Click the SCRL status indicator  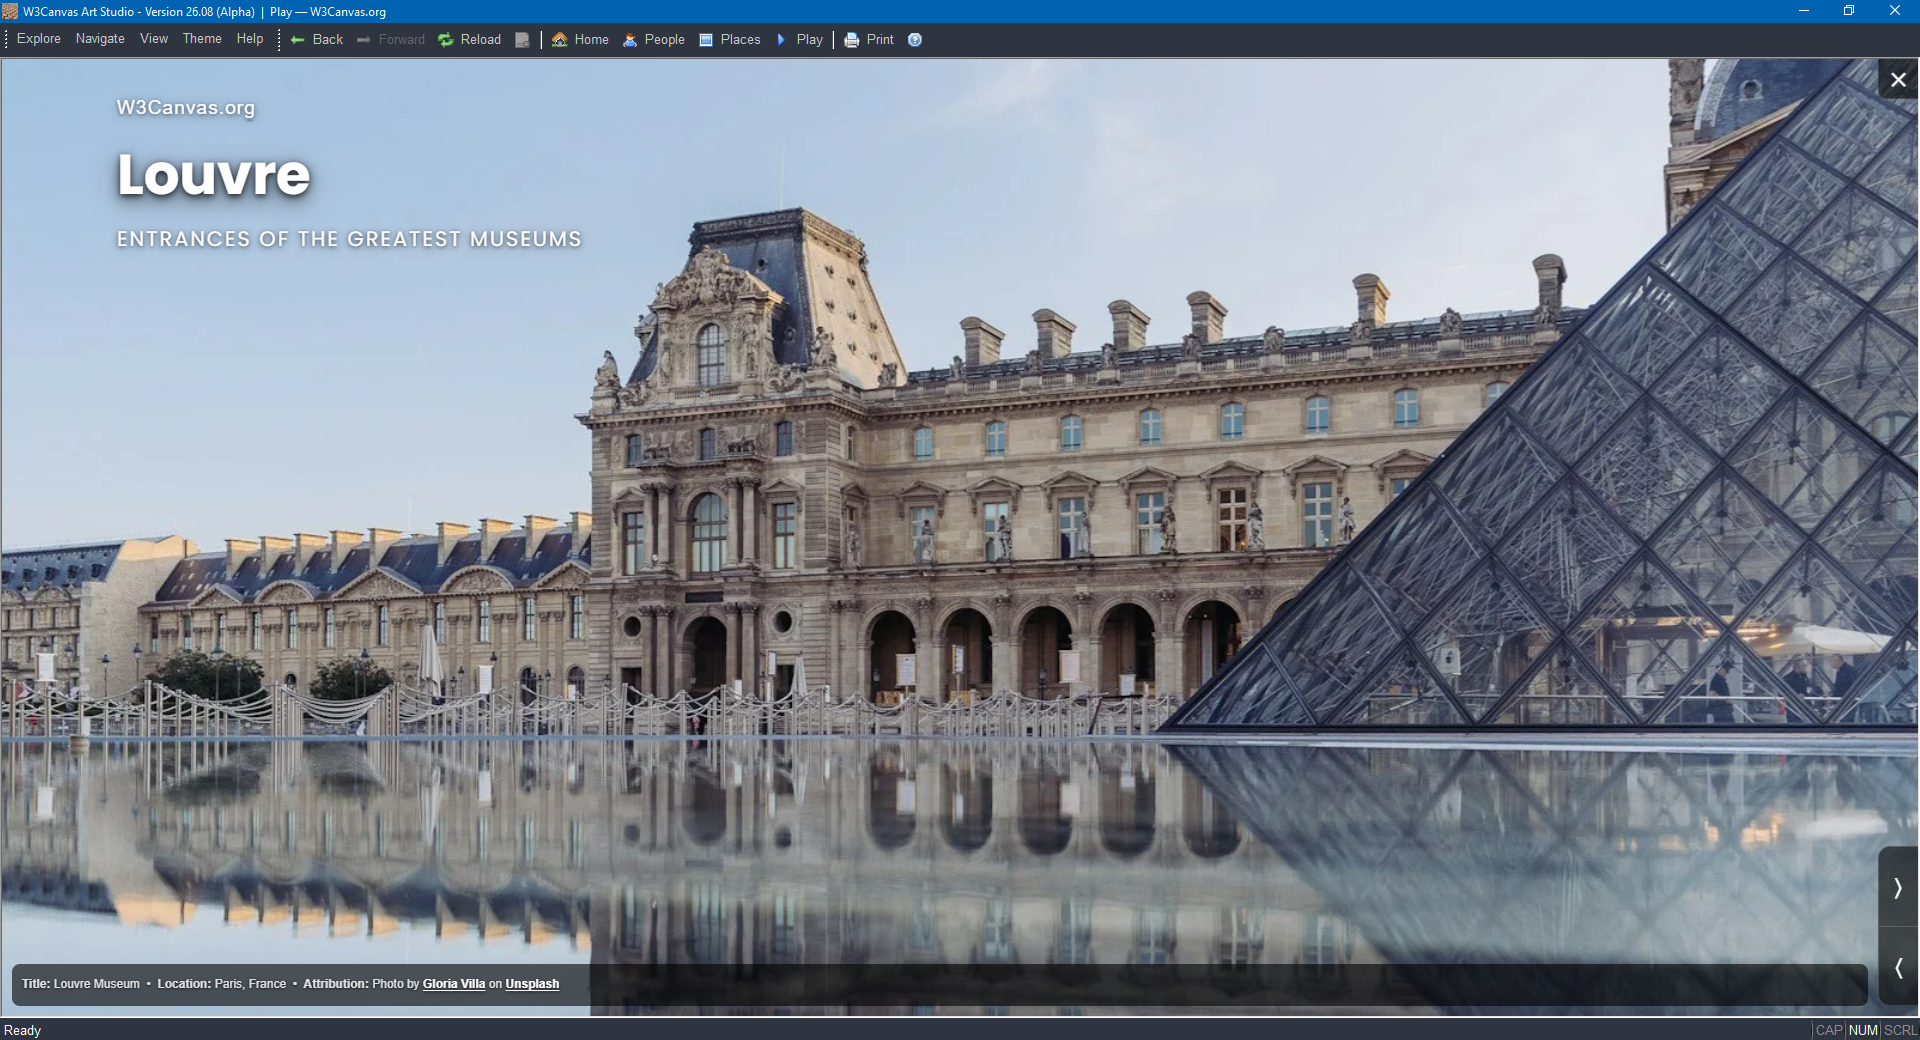[1900, 1030]
